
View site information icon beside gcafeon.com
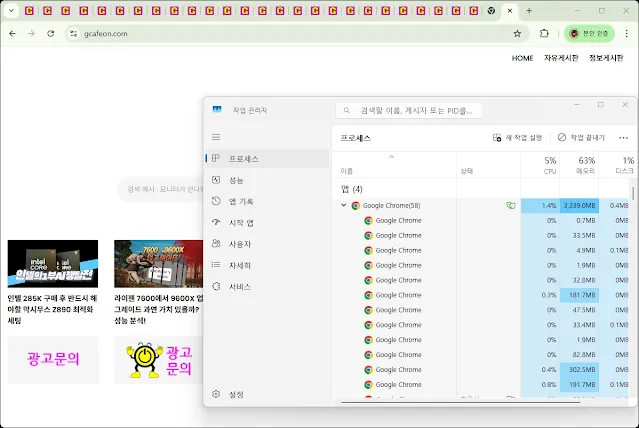coord(73,33)
